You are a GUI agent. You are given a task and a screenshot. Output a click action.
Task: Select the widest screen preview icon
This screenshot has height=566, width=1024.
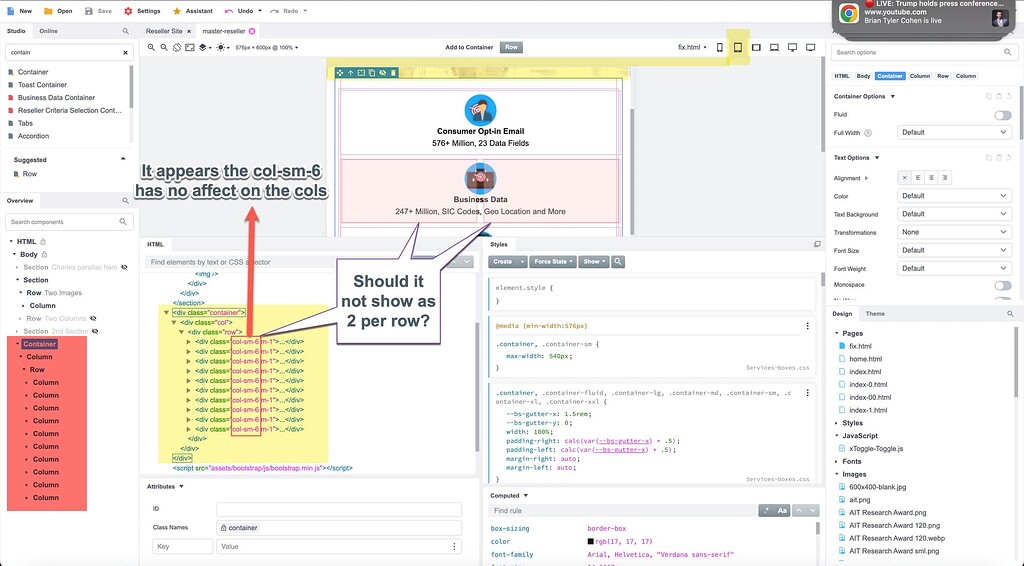click(x=810, y=48)
